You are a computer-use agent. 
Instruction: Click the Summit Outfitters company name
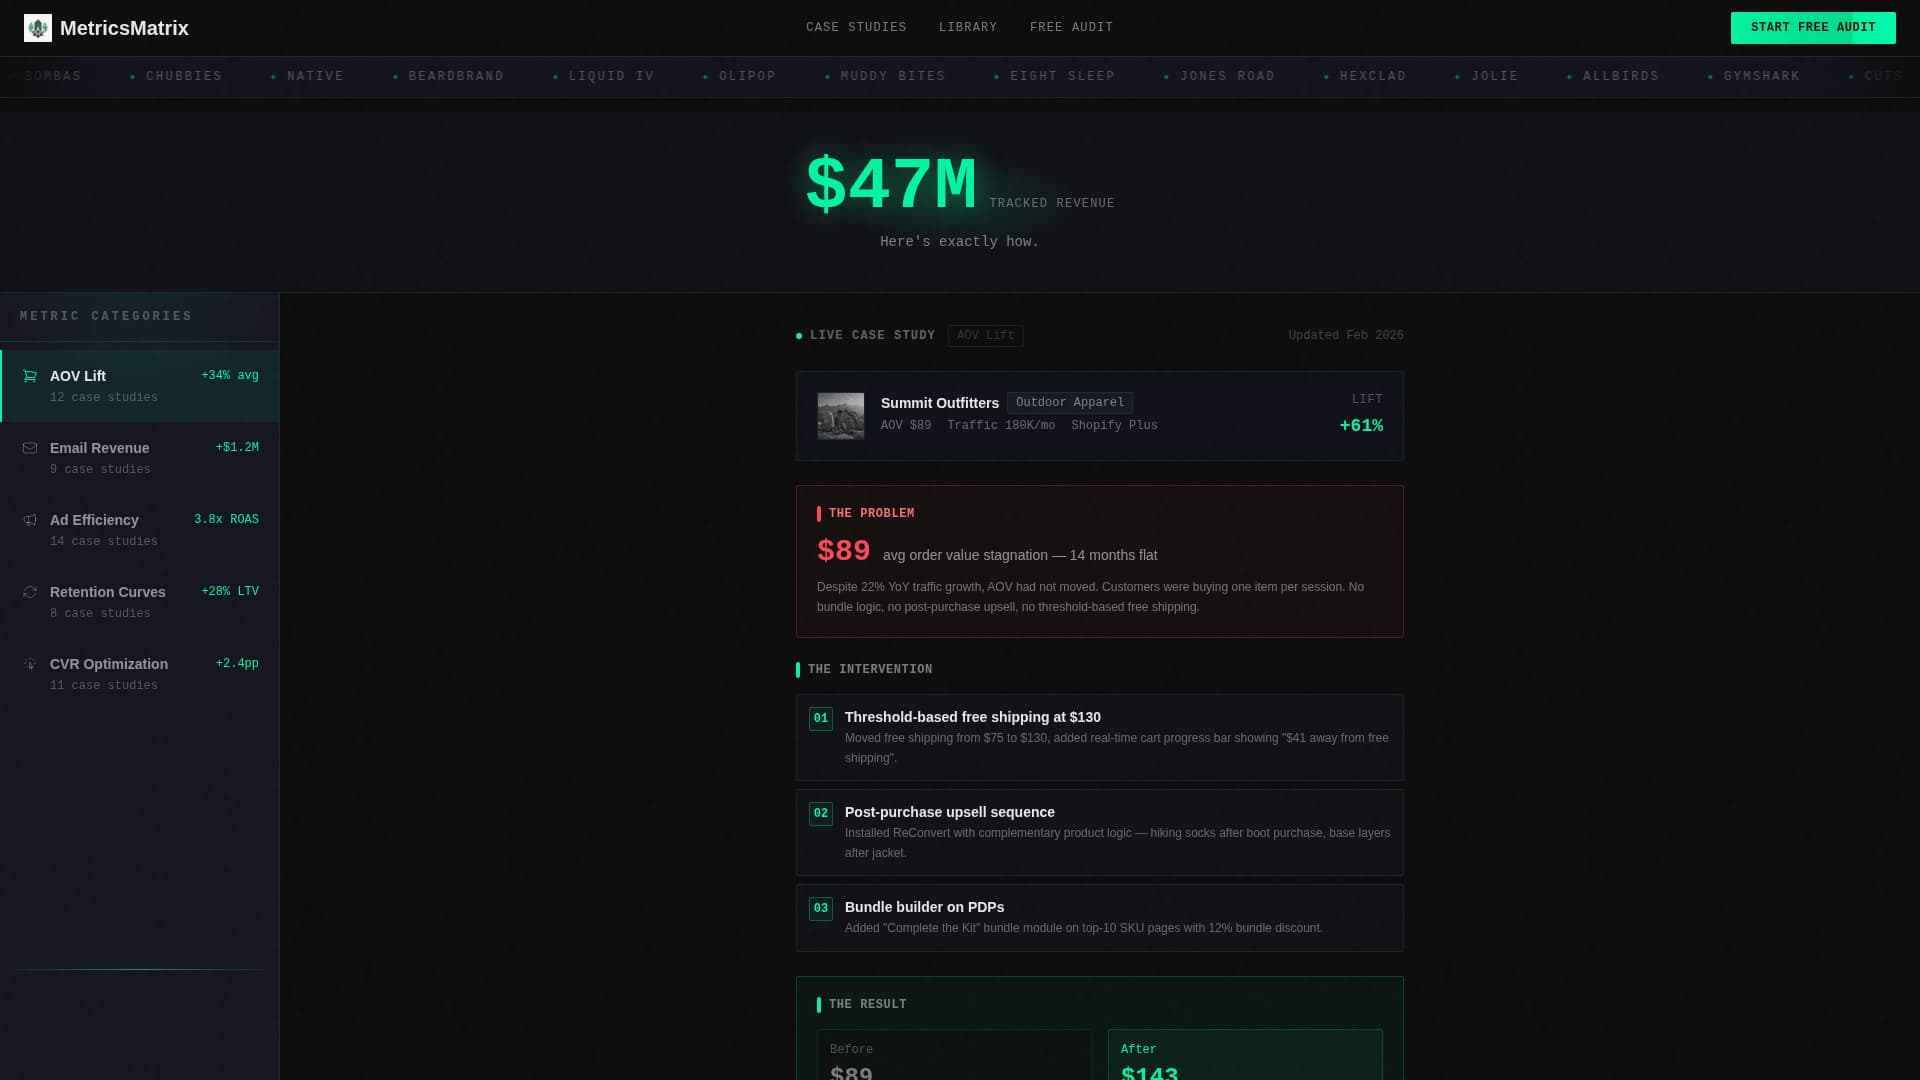(x=940, y=403)
